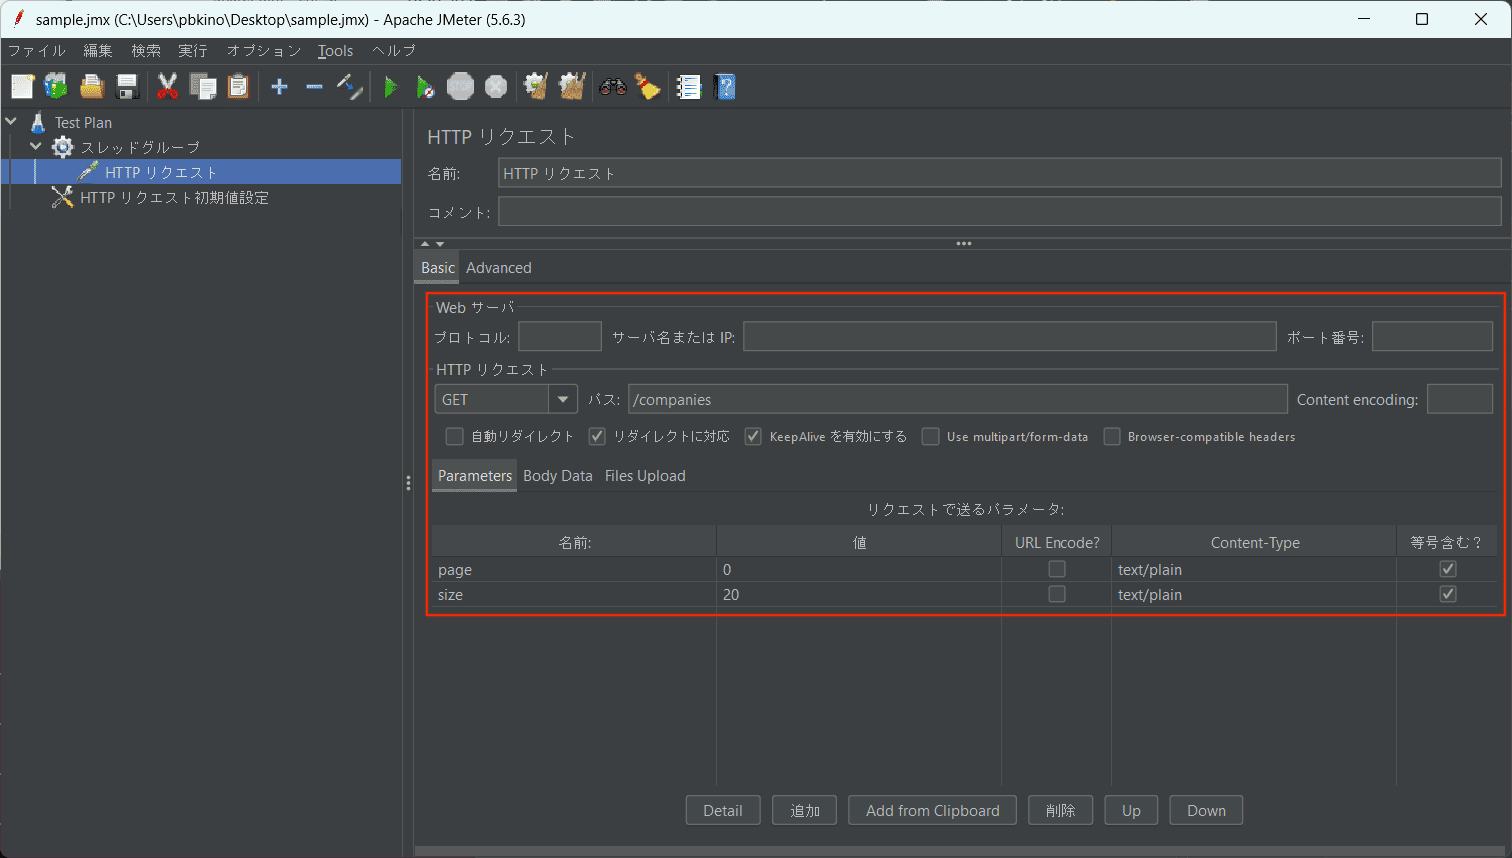
Task: Switch to the Files Upload tab
Action: [645, 476]
